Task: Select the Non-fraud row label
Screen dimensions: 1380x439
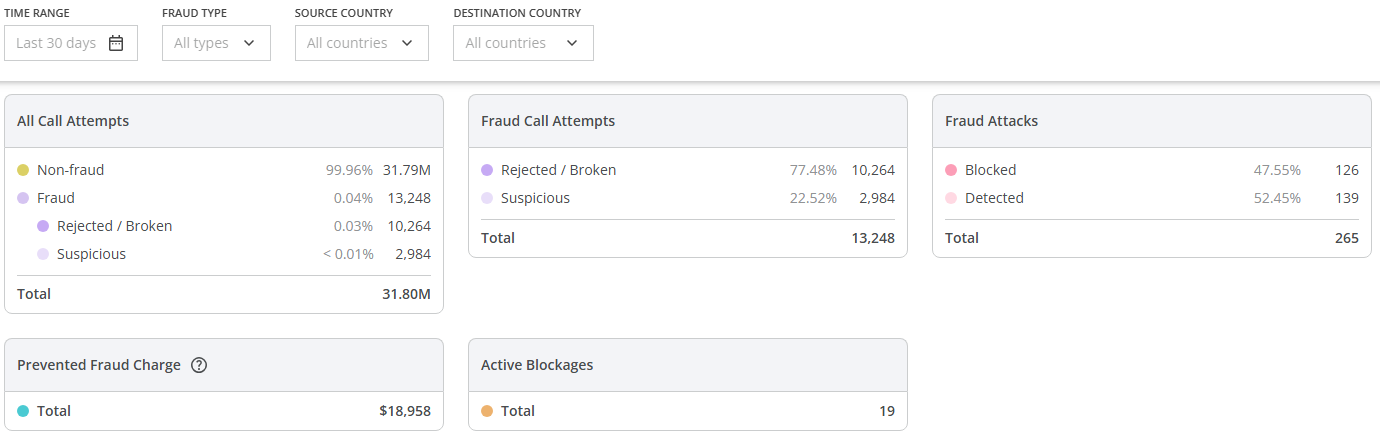Action: [x=70, y=170]
